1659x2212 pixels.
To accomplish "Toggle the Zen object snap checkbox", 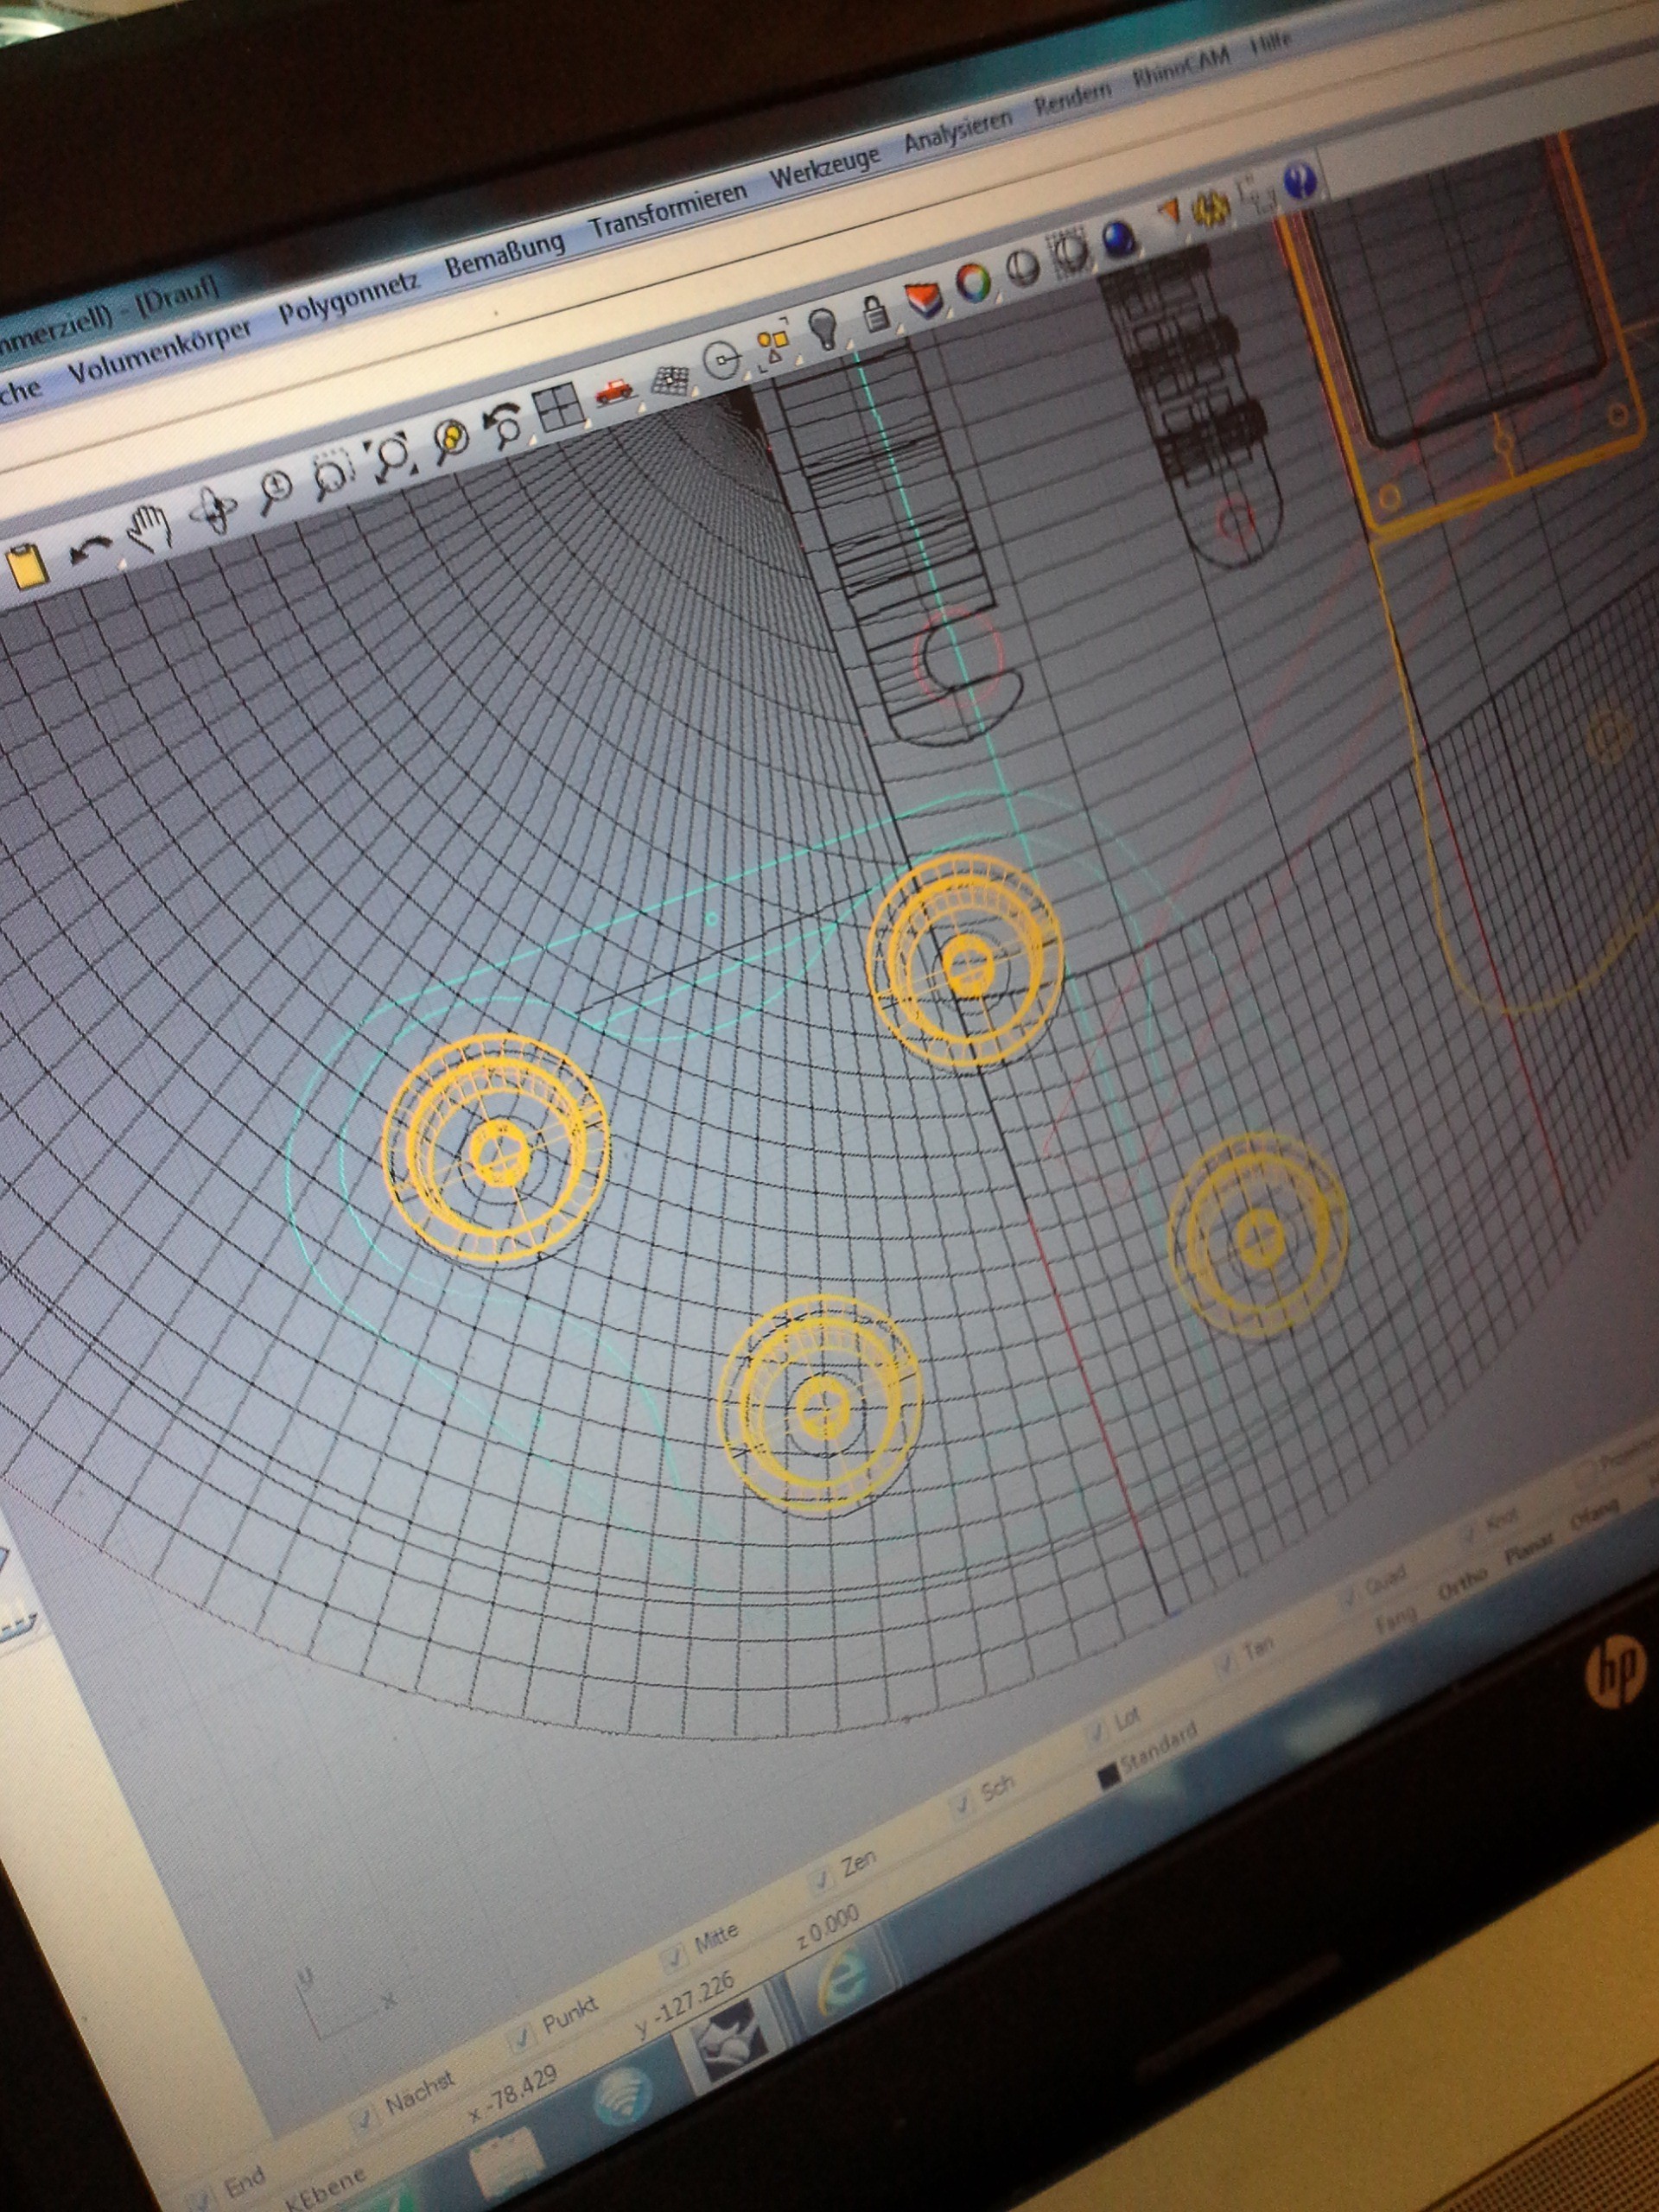I will tap(820, 1882).
